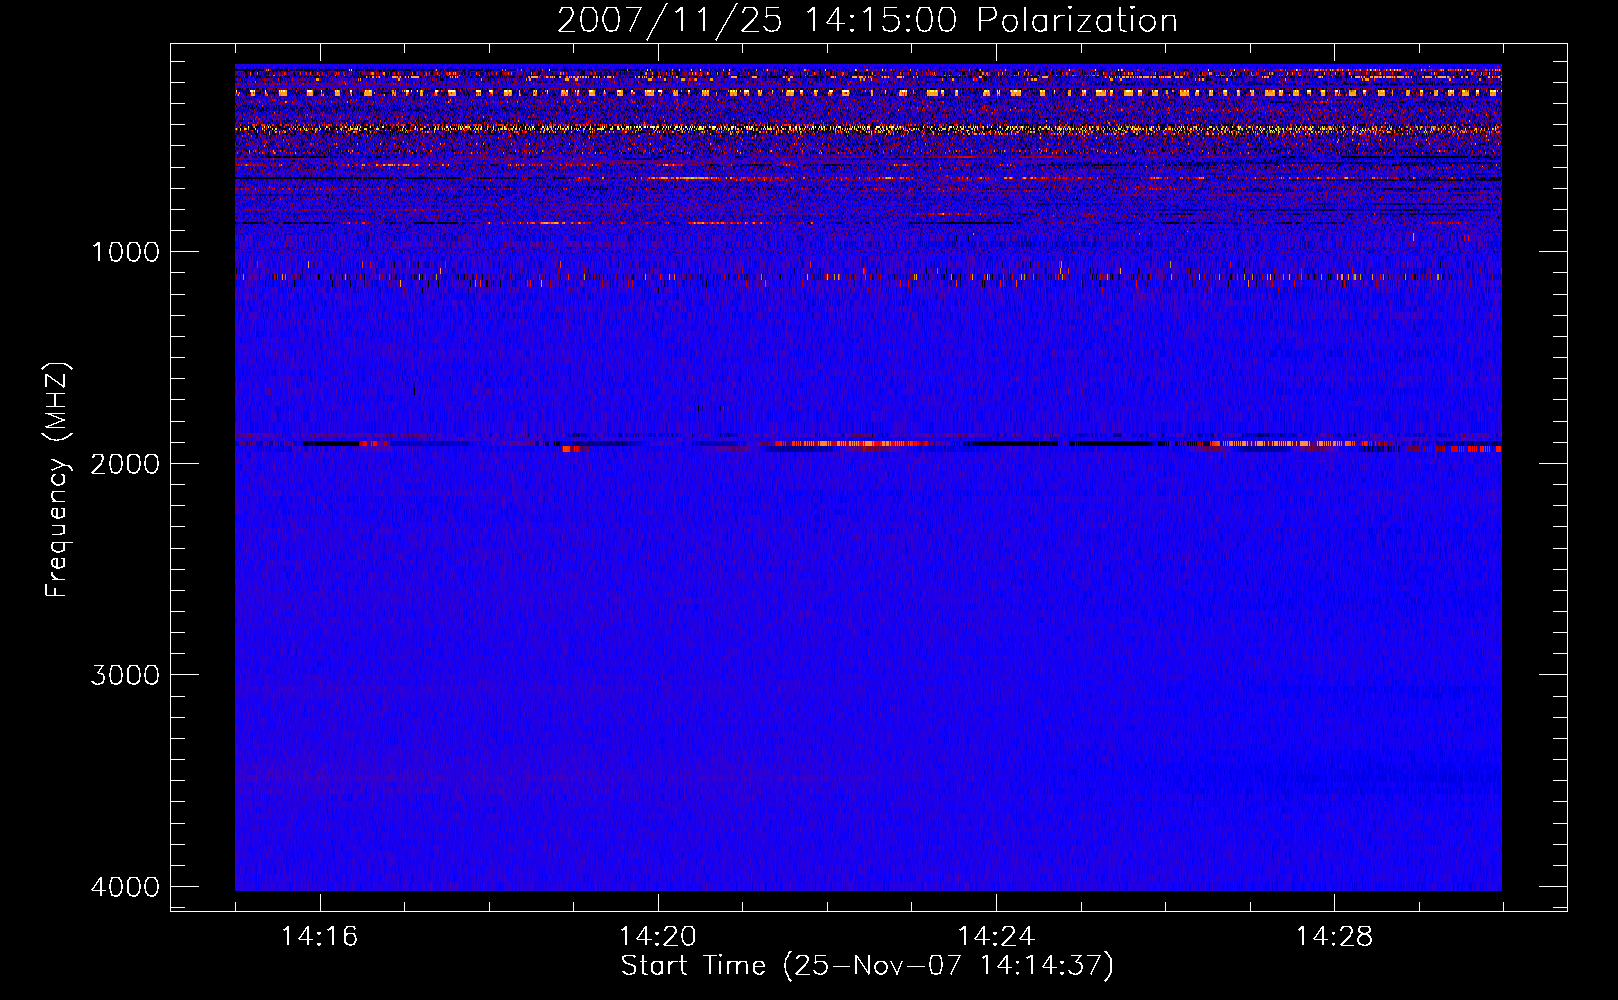Click the 1000 frequency tick label
This screenshot has height=1000, width=1618.
click(125, 252)
